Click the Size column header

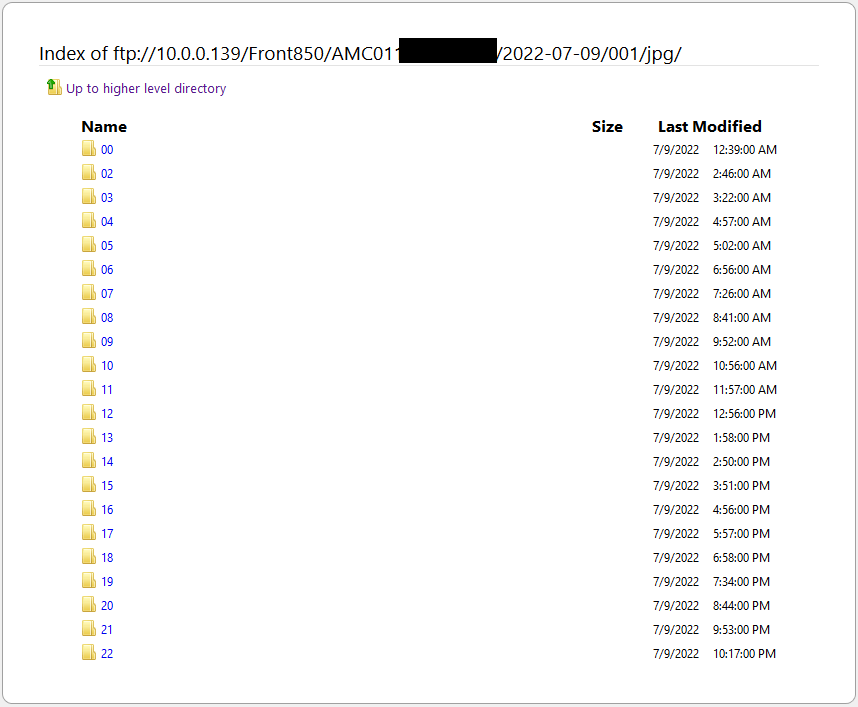click(607, 127)
